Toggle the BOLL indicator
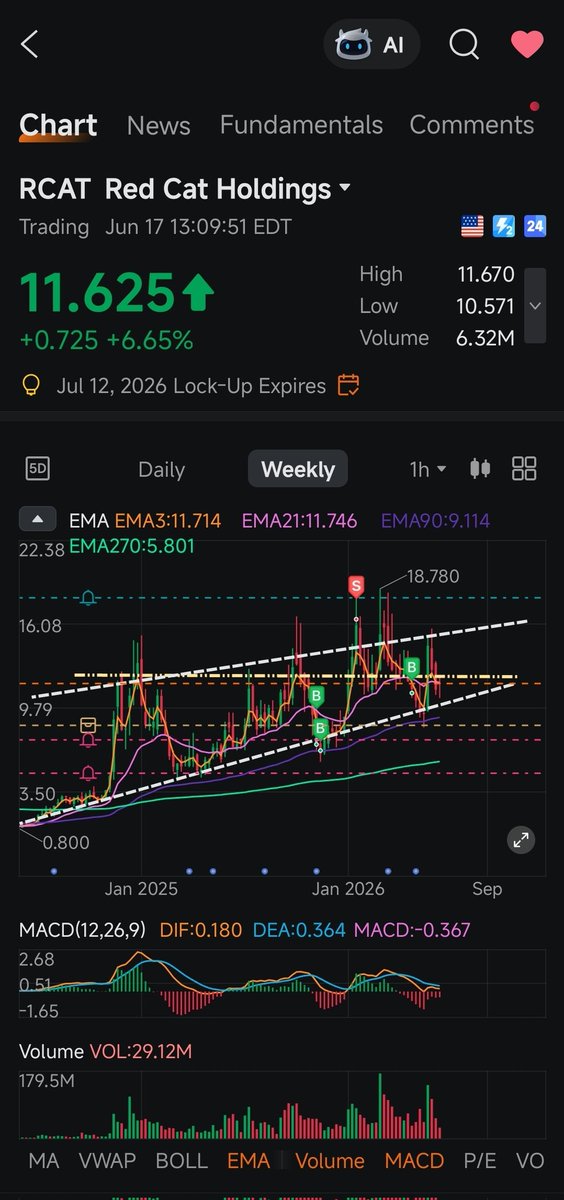Screen dimensions: 564x1200 coord(182,1160)
